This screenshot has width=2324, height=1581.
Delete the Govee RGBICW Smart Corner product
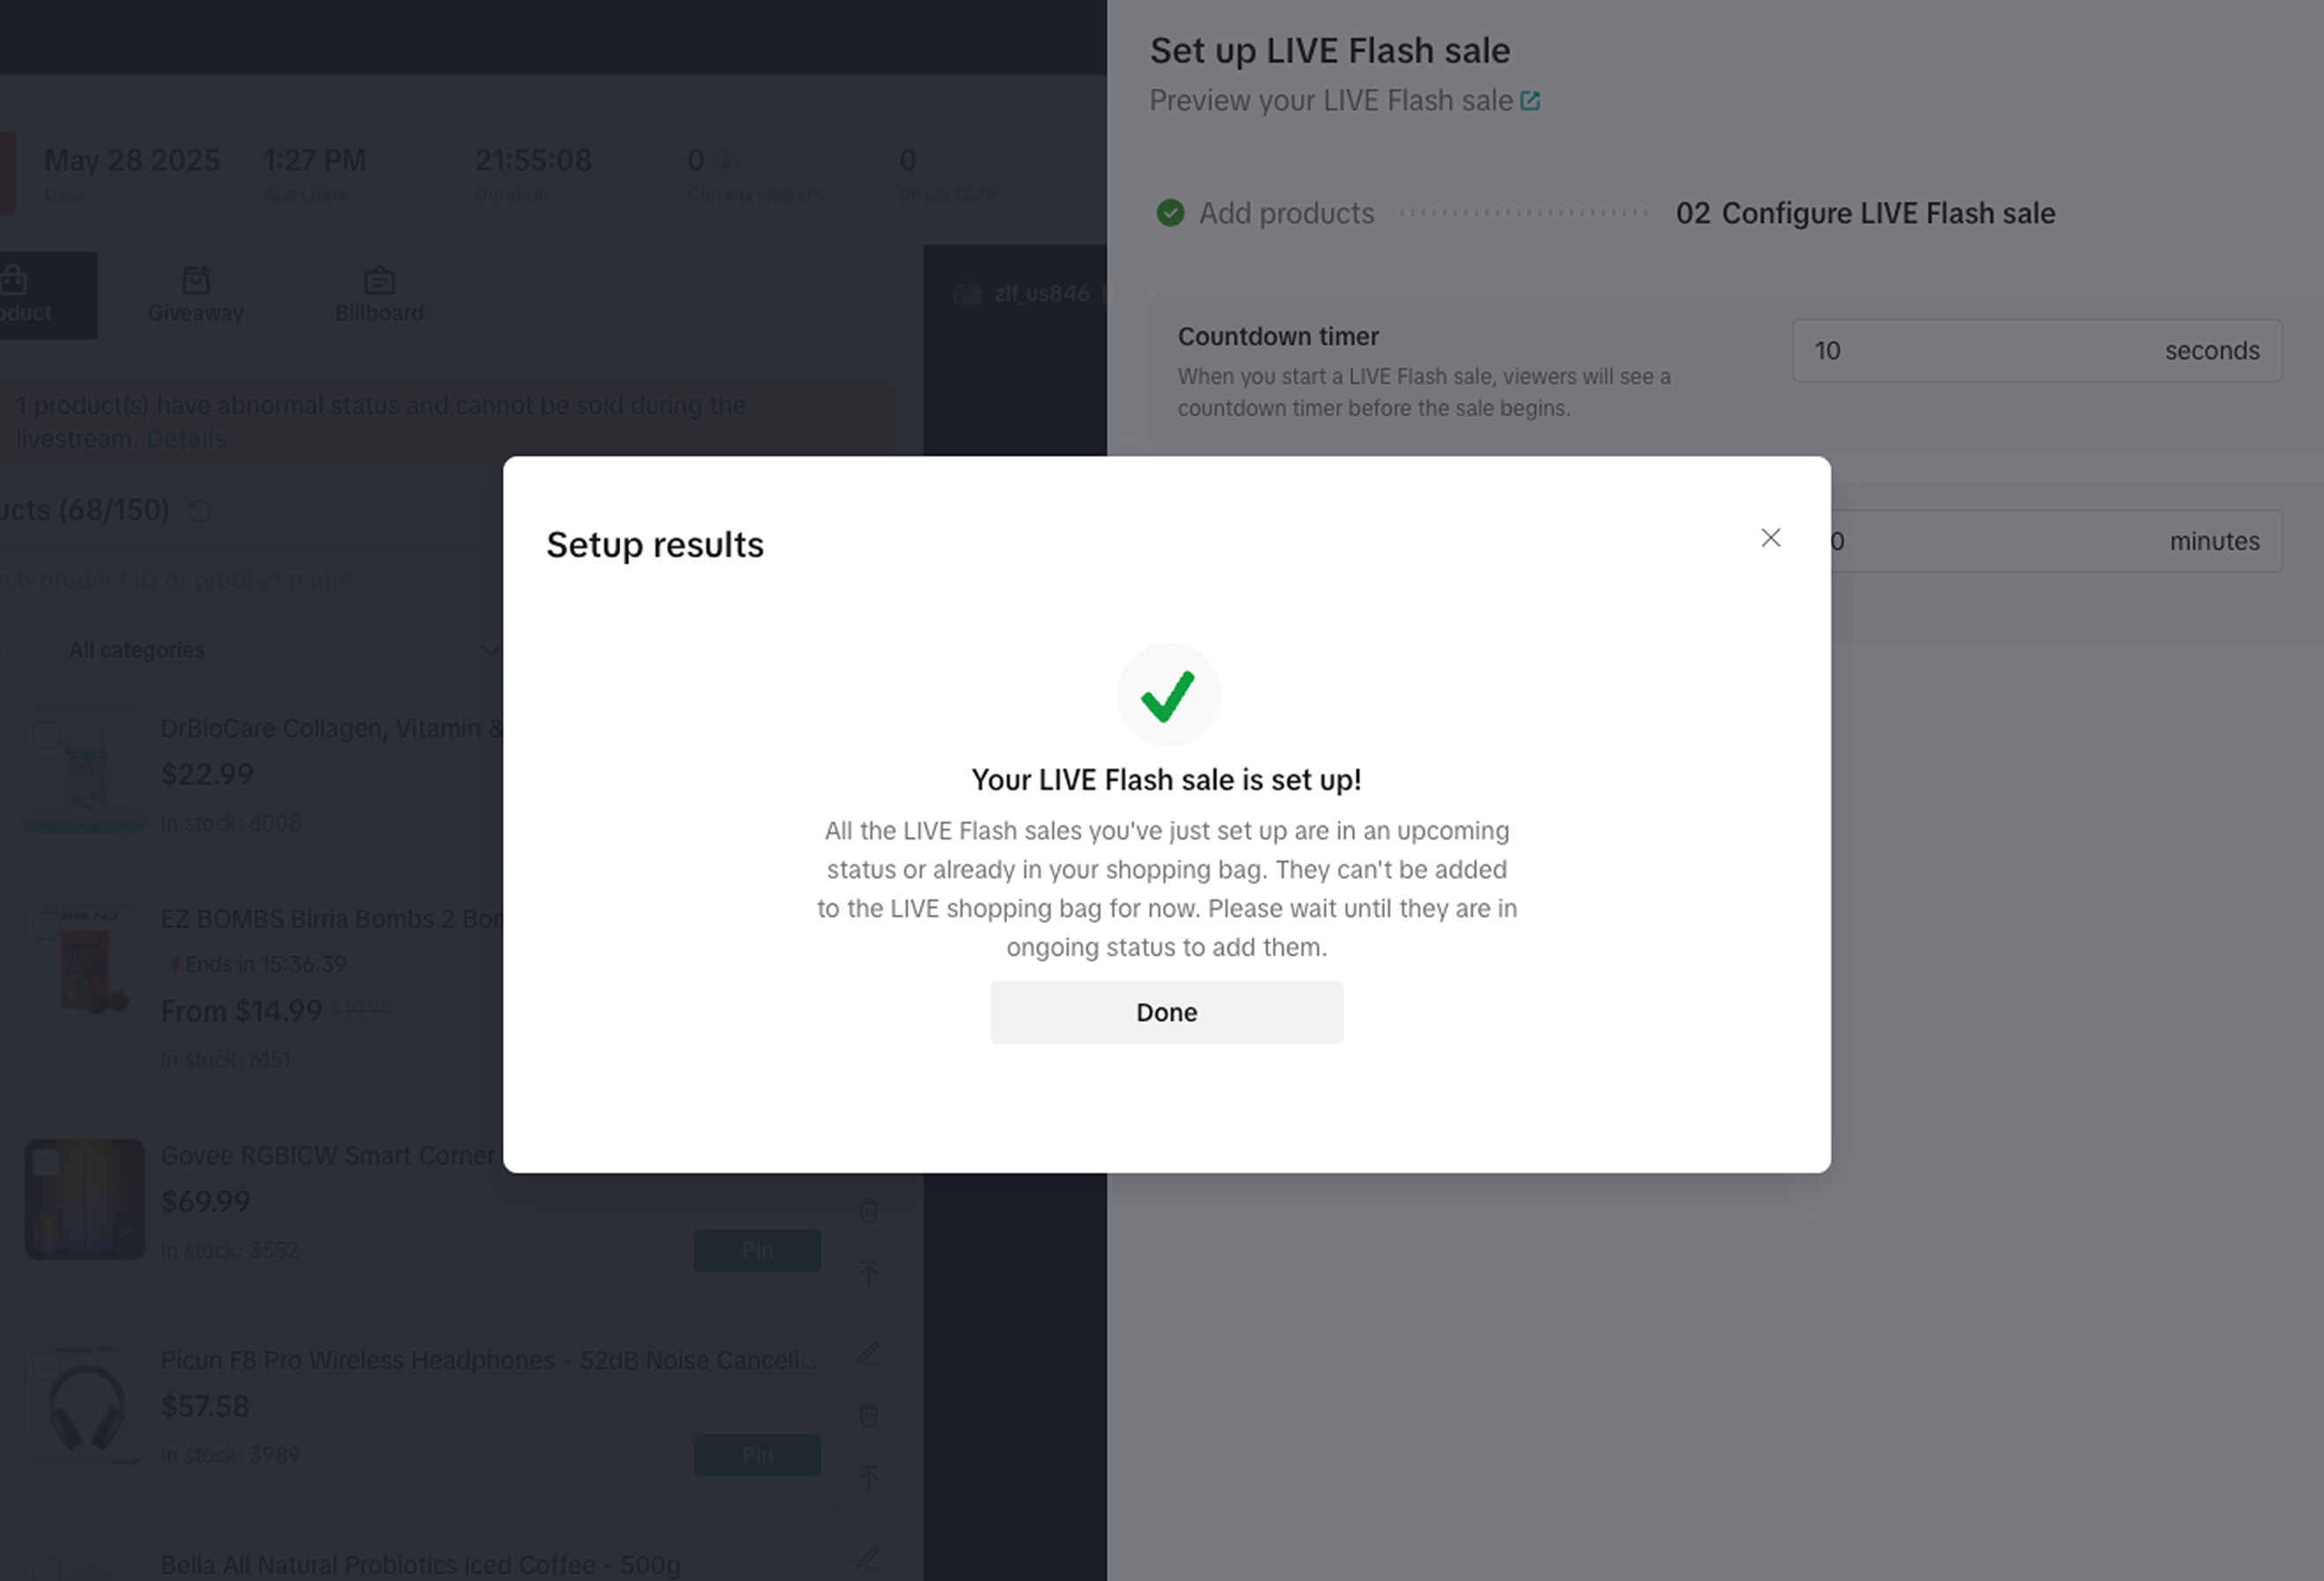coord(868,1210)
